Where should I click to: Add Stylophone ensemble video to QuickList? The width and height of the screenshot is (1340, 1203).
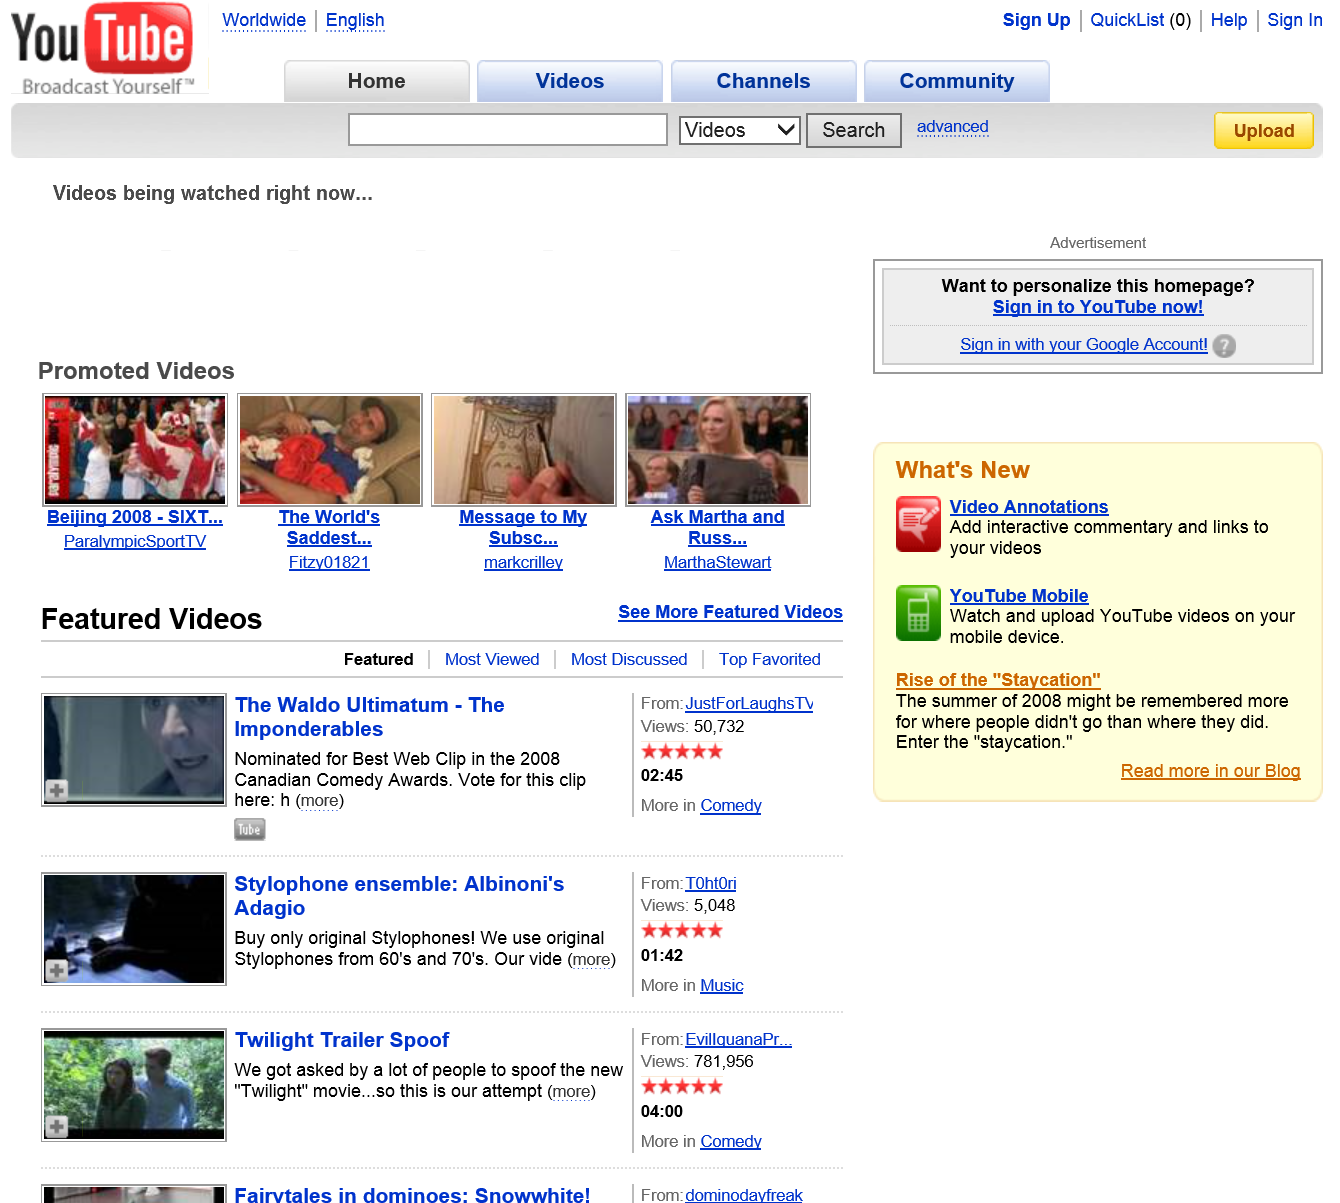tap(57, 970)
